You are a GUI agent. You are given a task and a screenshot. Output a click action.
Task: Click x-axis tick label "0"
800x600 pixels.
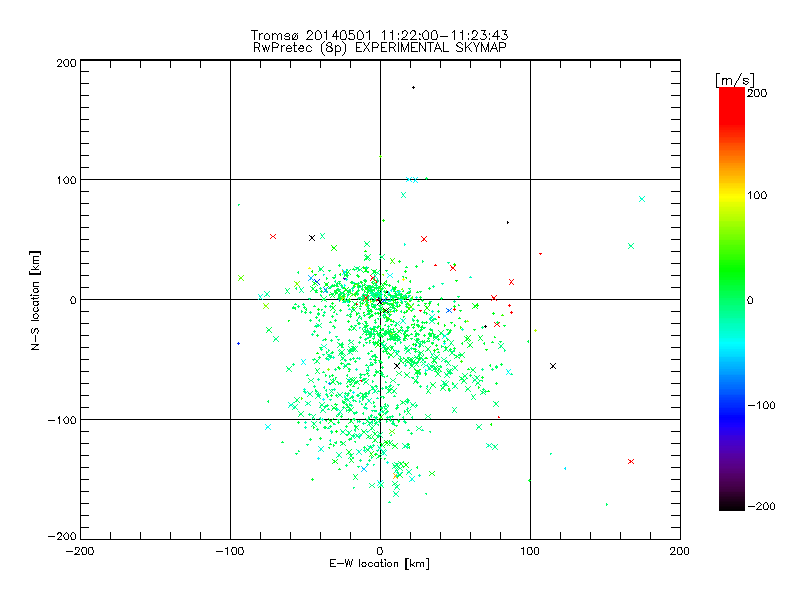coord(380,551)
